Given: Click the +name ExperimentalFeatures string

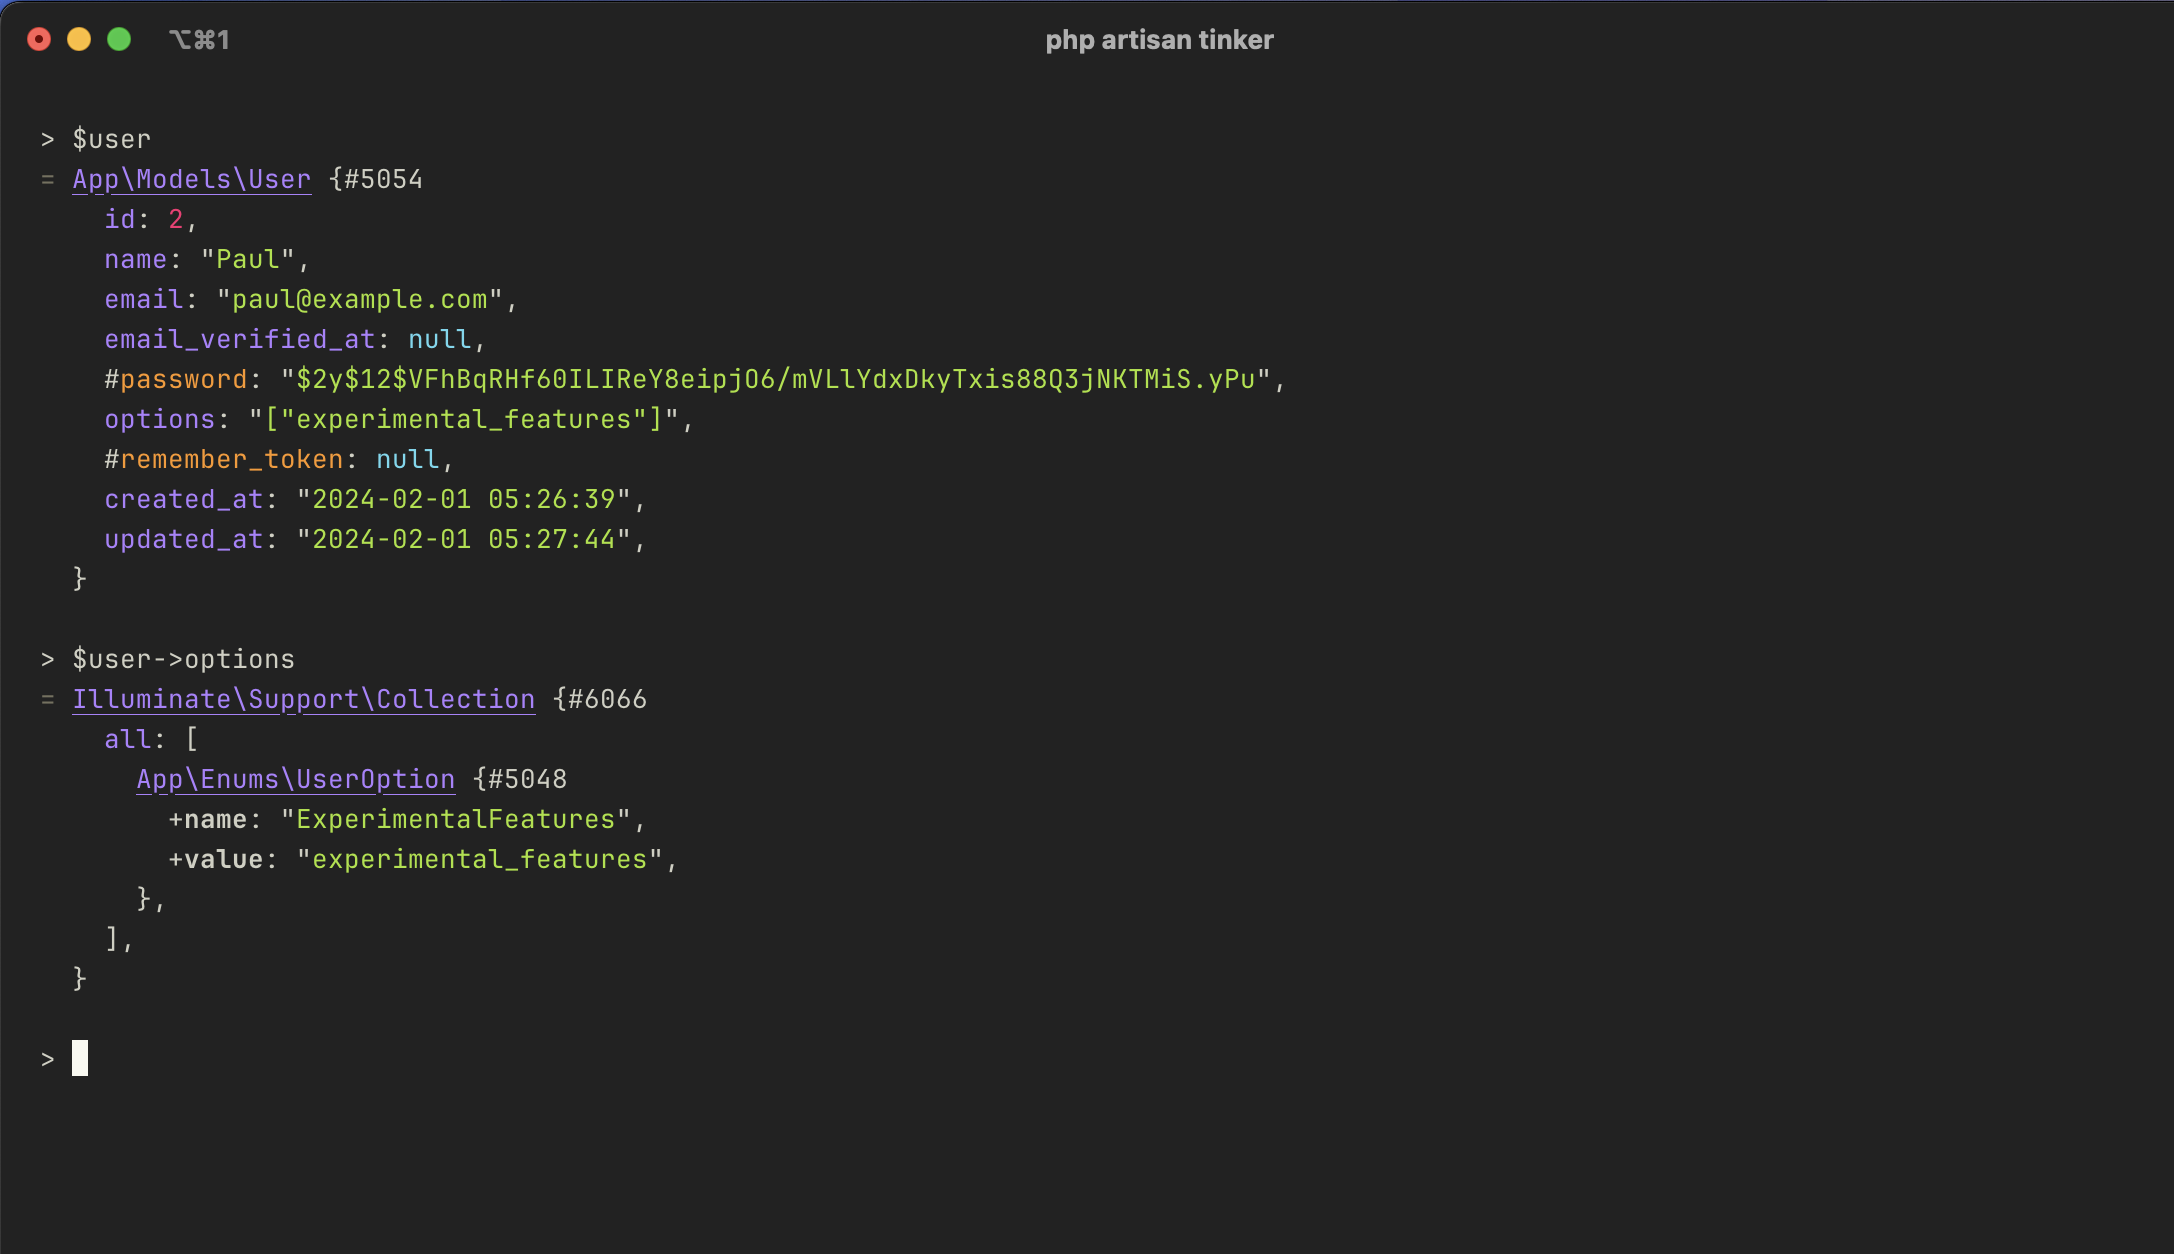Looking at the screenshot, I should pos(456,820).
